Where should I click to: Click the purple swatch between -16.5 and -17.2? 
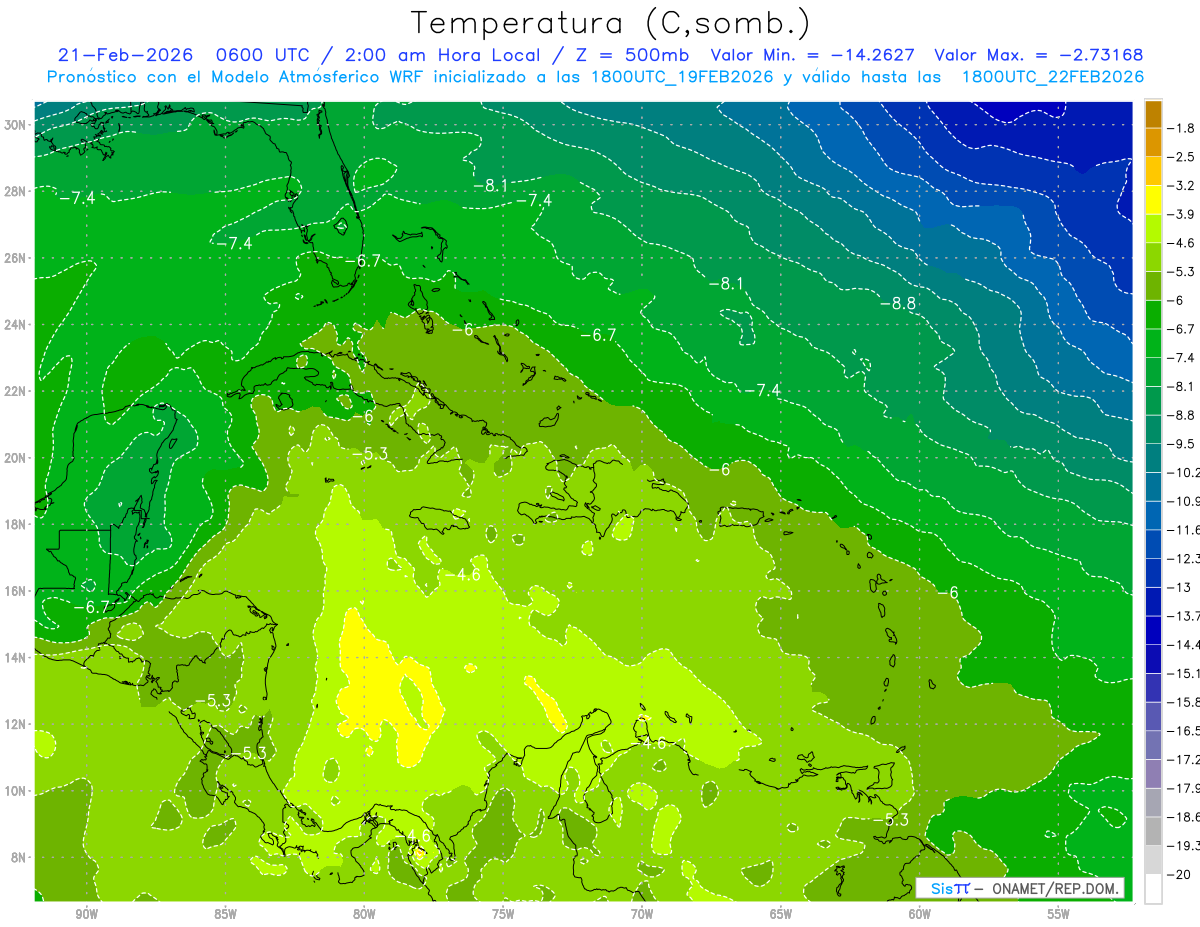[1153, 745]
